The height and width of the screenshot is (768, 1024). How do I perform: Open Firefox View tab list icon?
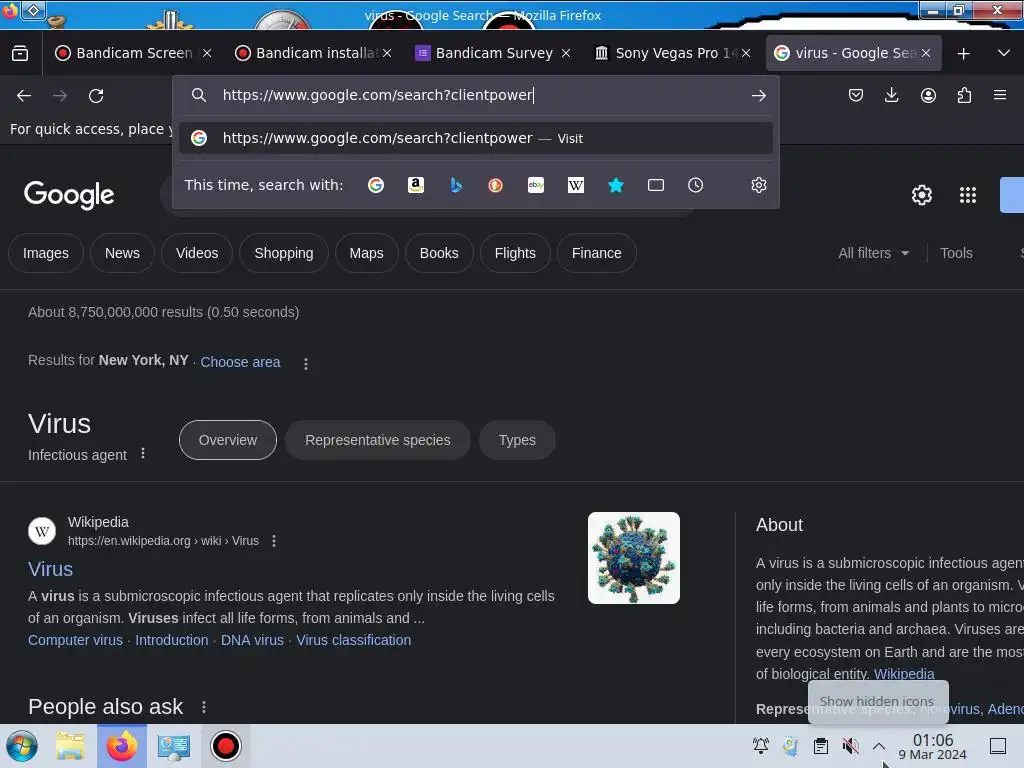[20, 53]
